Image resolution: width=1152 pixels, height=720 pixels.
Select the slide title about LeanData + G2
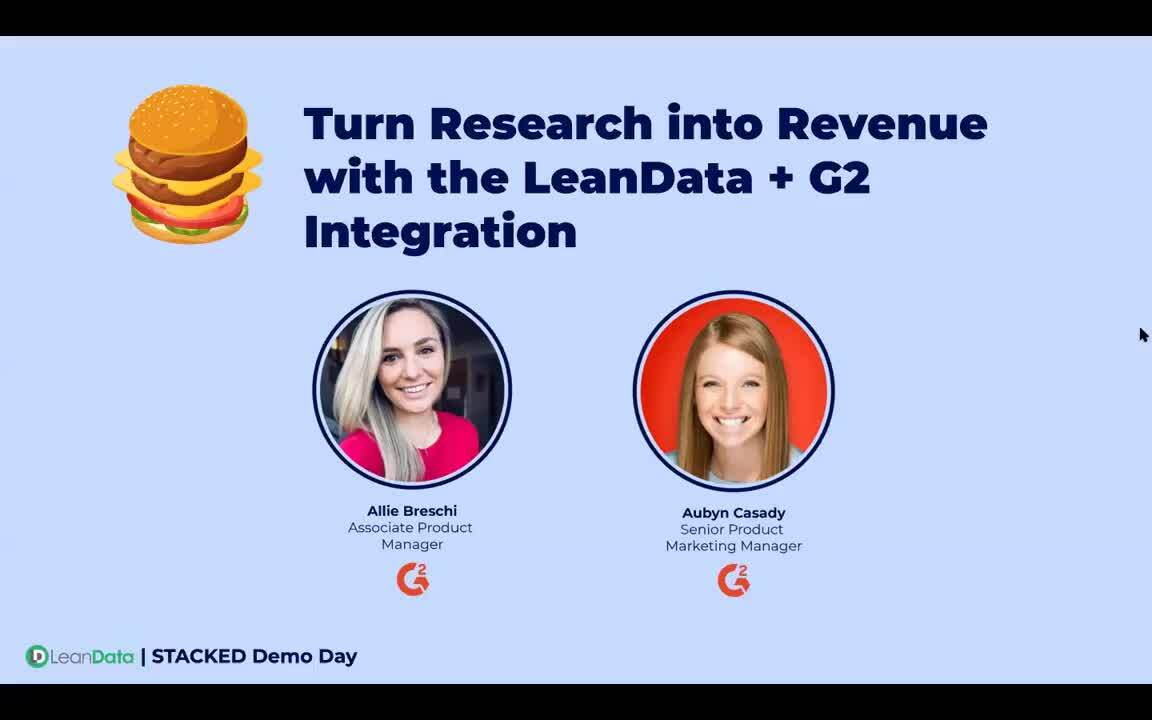645,177
